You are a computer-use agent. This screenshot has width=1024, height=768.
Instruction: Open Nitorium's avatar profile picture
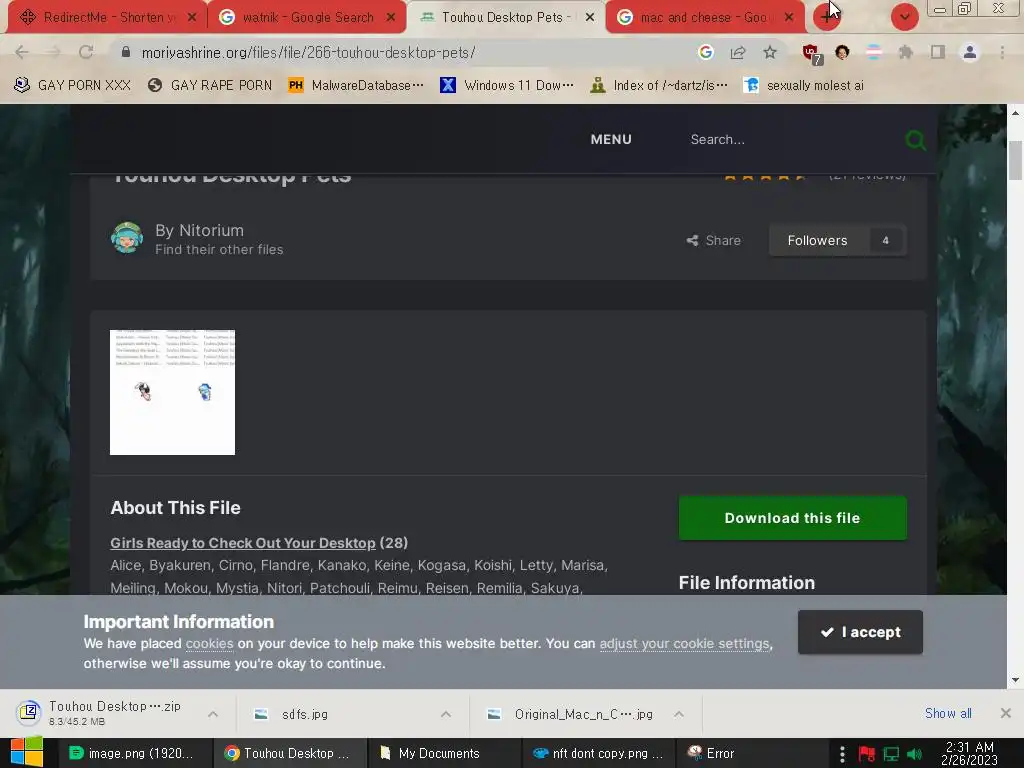coord(127,237)
